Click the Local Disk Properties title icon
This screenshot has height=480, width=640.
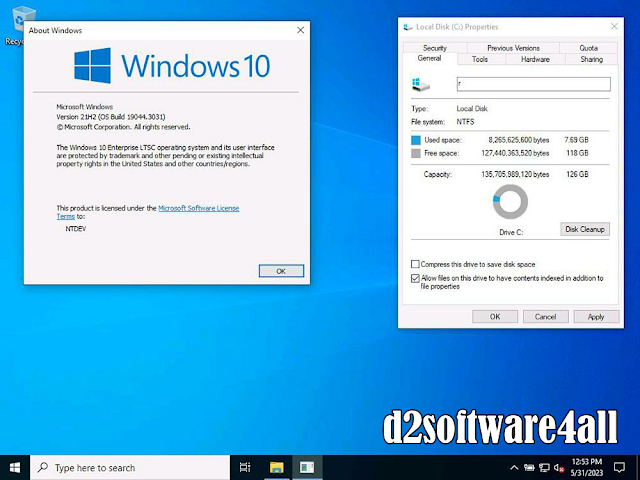click(407, 27)
